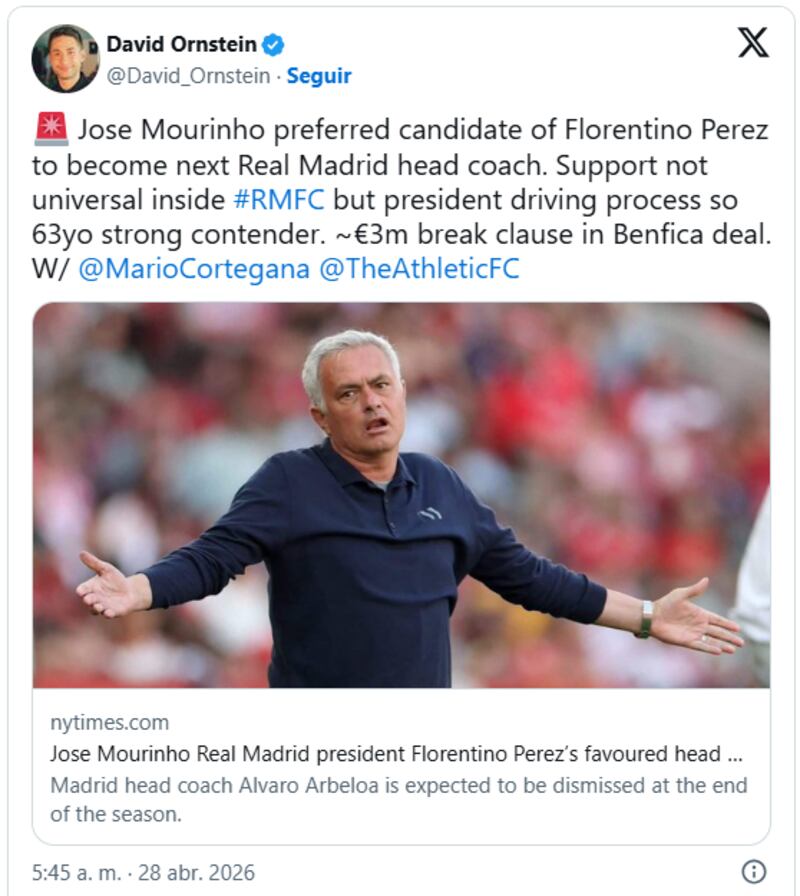
Task: Click the wristwatch in the photo
Action: (x=644, y=619)
